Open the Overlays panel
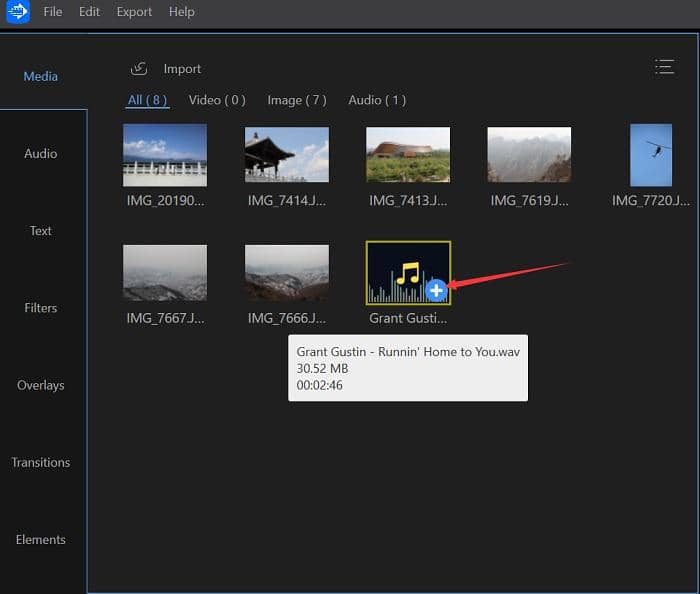This screenshot has width=700, height=594. pos(41,385)
